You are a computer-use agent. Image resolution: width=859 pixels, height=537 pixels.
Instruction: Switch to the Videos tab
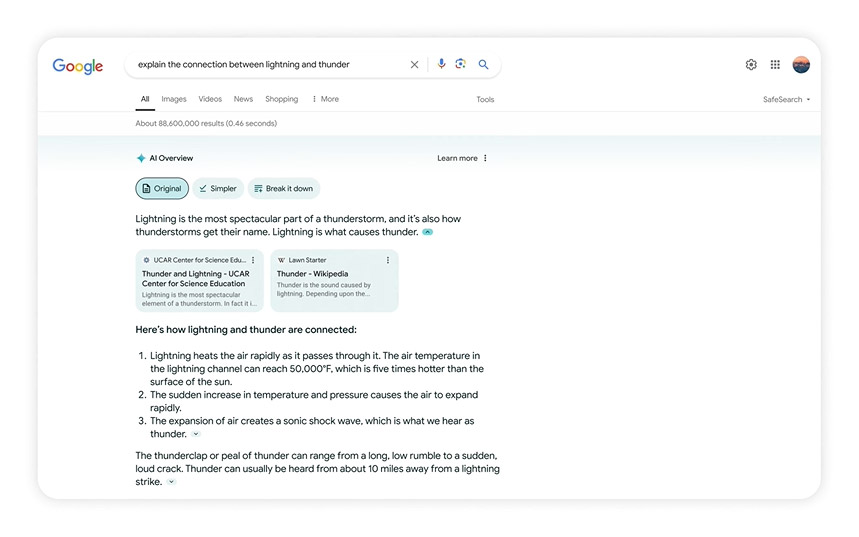point(210,99)
